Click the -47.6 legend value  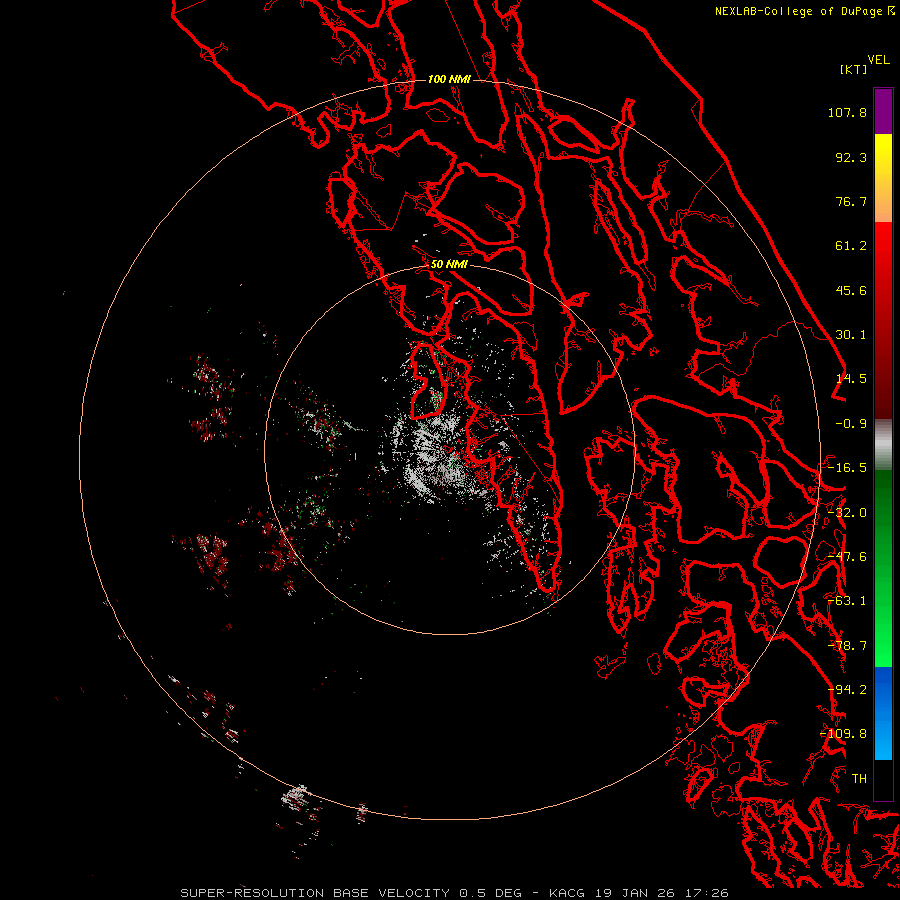coord(847,557)
